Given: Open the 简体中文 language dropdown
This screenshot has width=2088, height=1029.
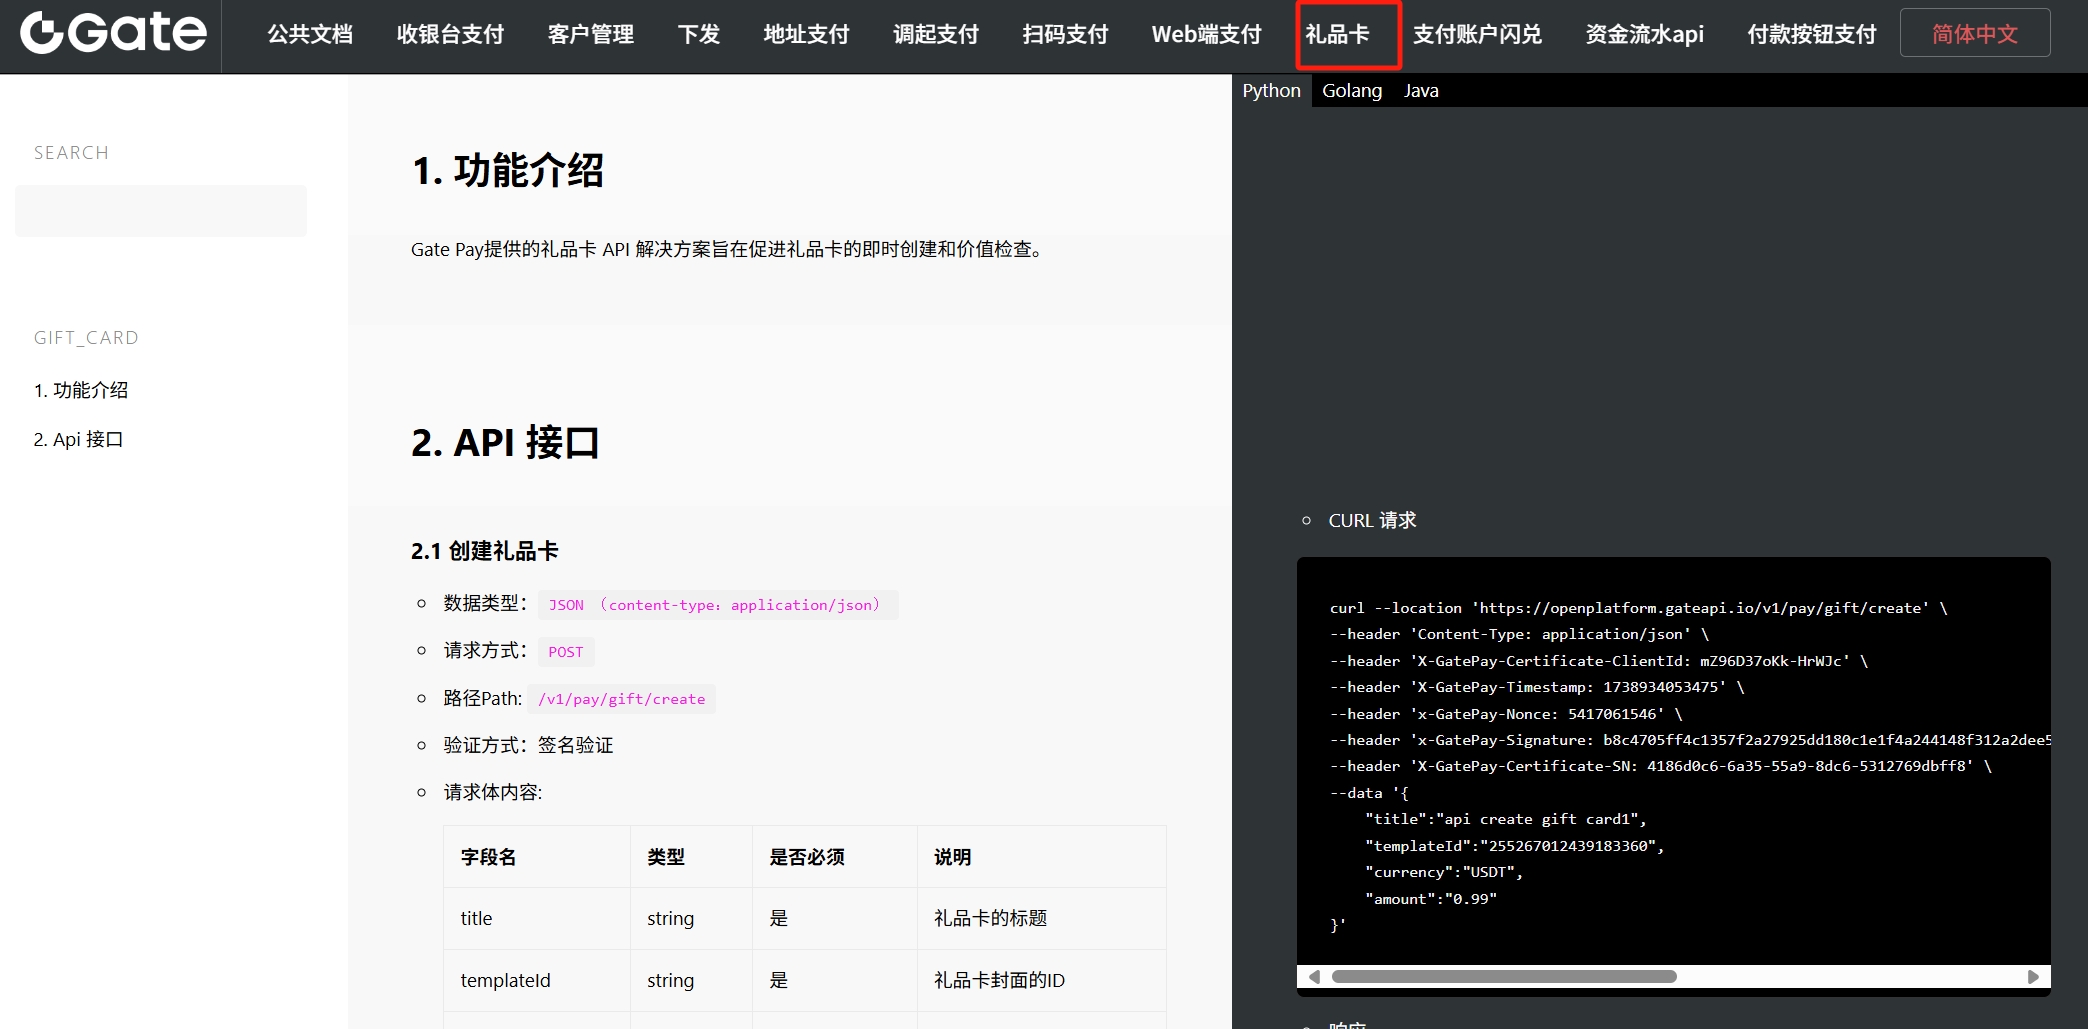Looking at the screenshot, I should click(x=1974, y=34).
